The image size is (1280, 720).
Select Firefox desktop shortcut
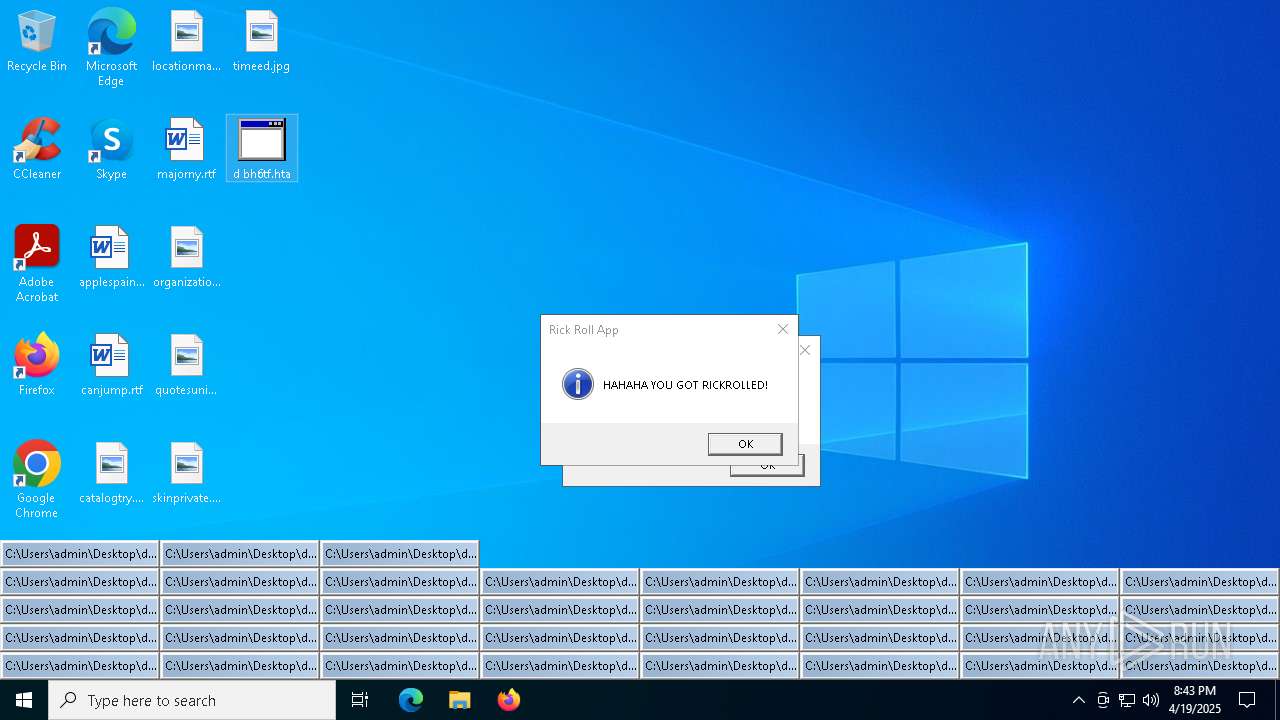point(37,366)
